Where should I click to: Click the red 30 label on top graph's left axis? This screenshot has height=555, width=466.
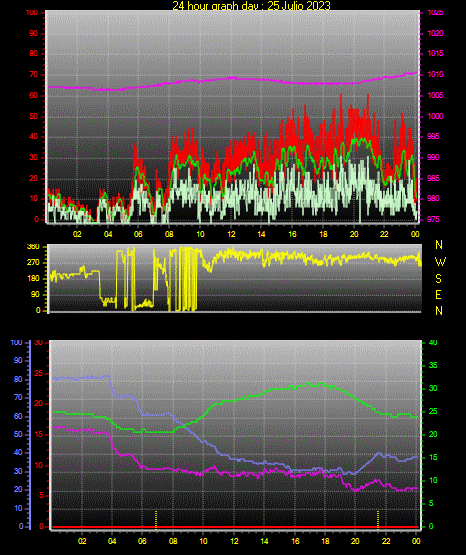(x=33, y=158)
